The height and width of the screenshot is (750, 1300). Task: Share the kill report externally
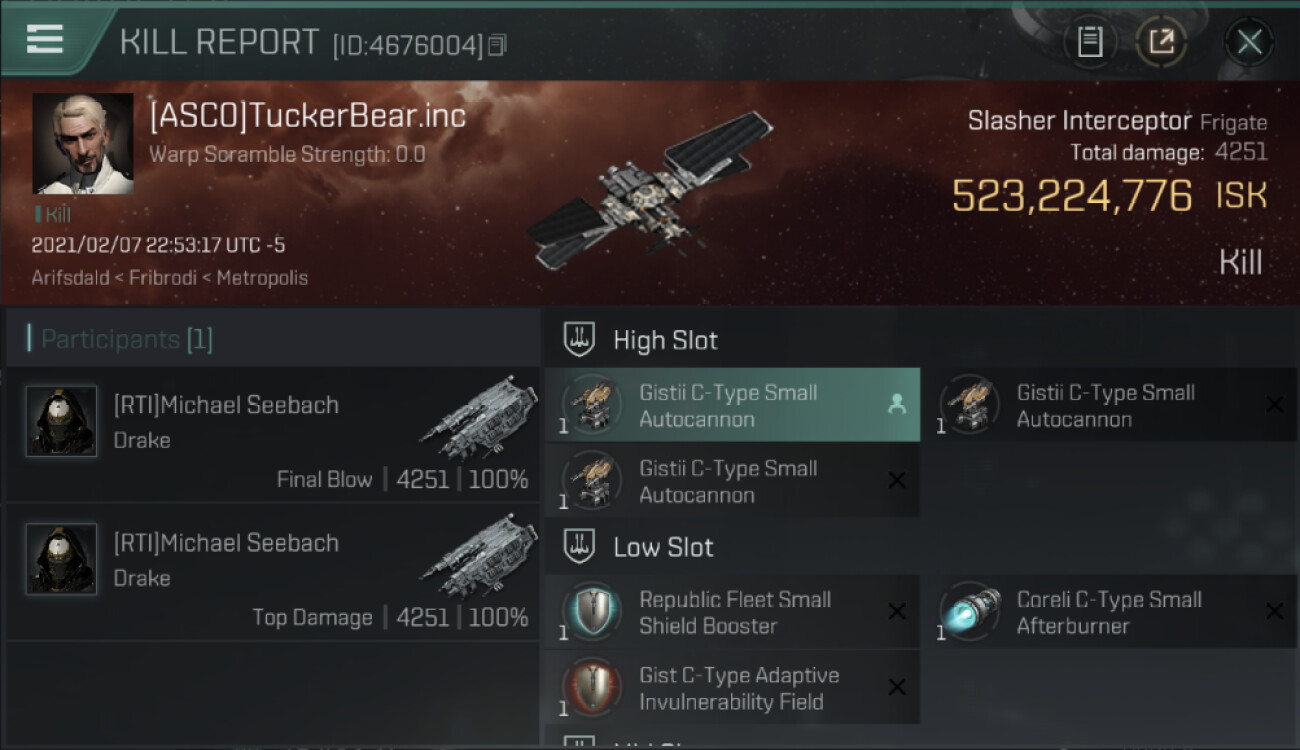pos(1161,42)
